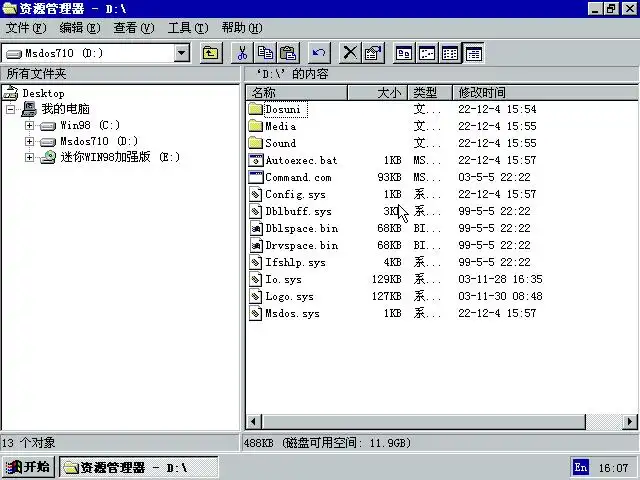
Task: Select Msdos710 (D:) in folder tree
Action: [99, 141]
